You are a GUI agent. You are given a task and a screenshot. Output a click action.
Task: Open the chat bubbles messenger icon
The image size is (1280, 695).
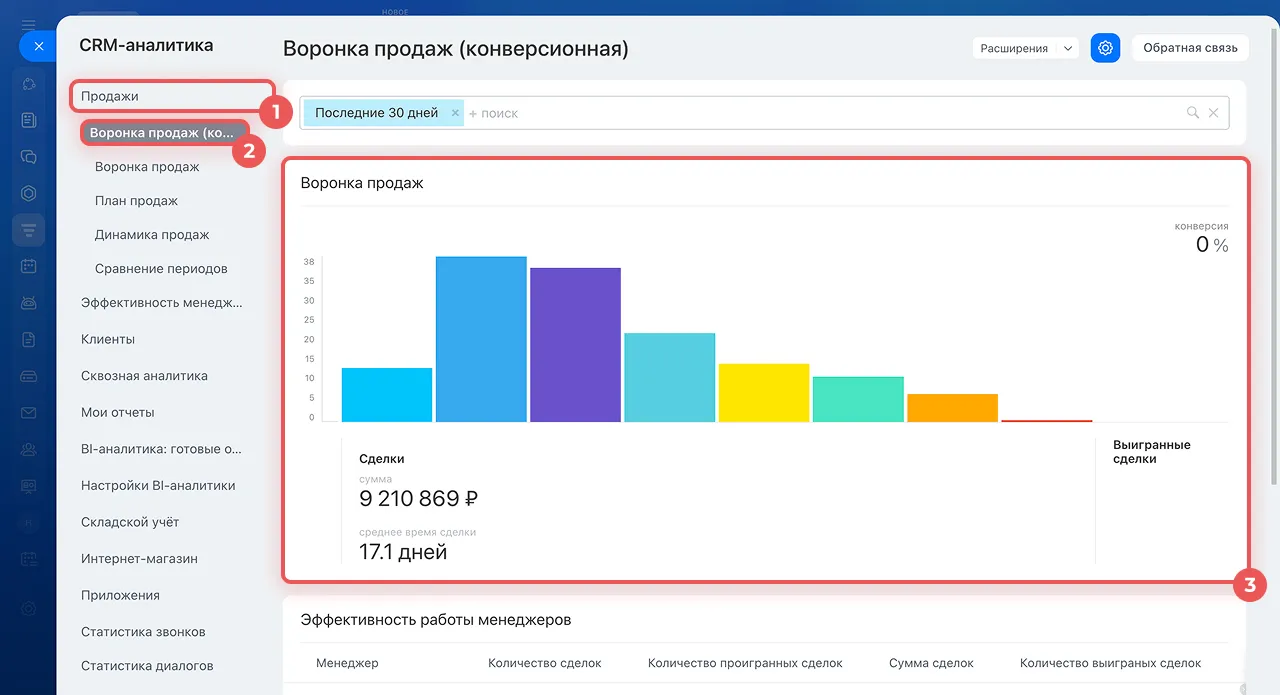pyautogui.click(x=28, y=157)
